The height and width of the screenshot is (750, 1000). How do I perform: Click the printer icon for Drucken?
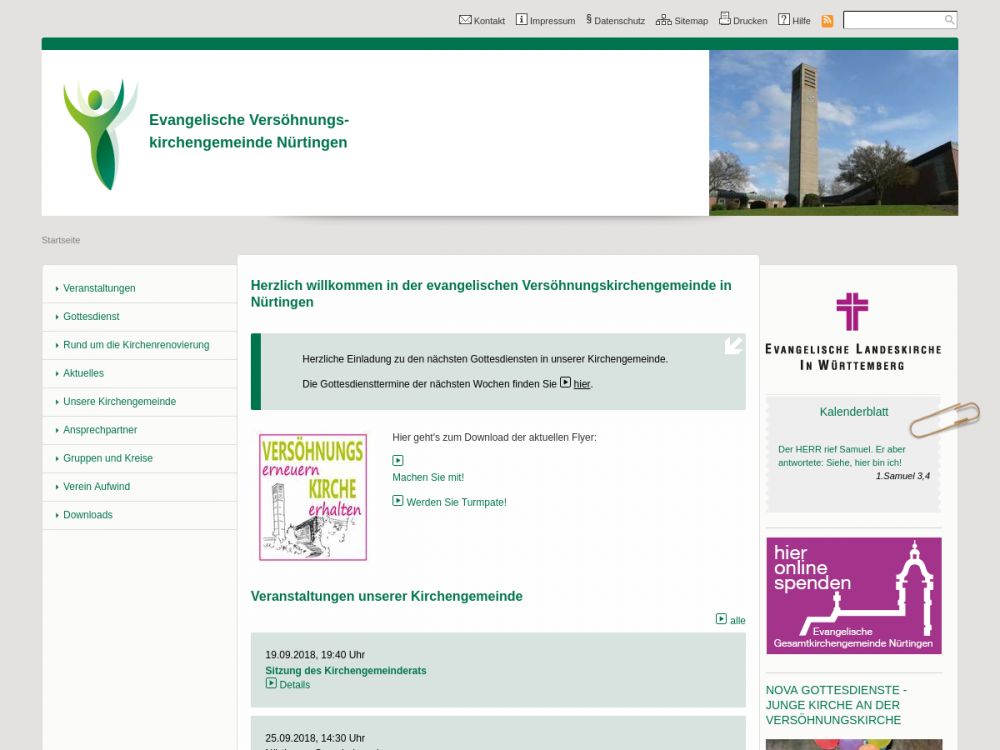(725, 19)
